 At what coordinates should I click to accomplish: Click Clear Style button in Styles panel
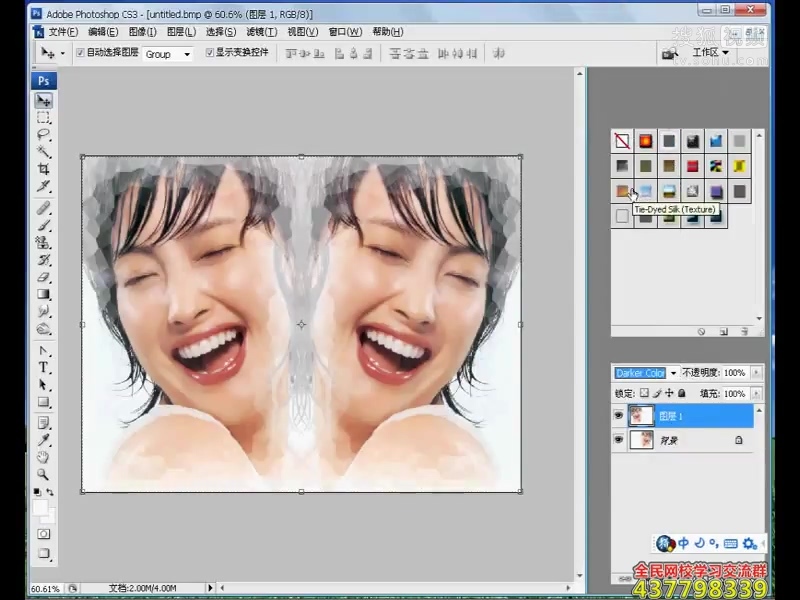702,332
